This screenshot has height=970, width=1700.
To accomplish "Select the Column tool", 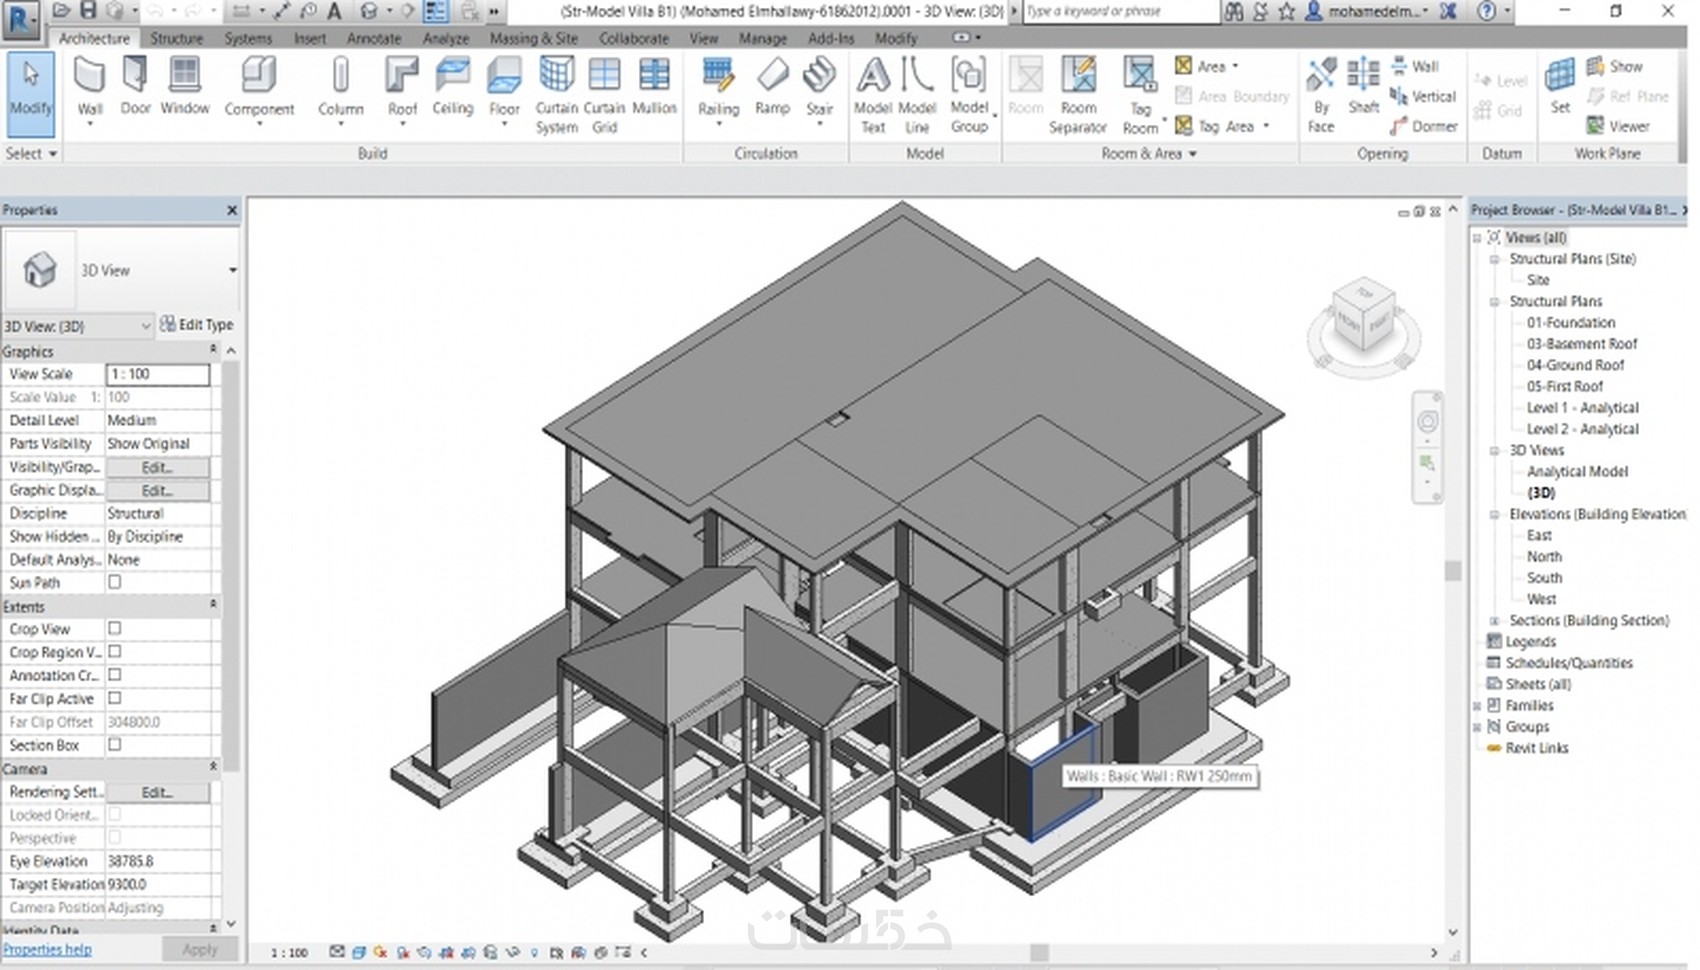I will click(340, 90).
